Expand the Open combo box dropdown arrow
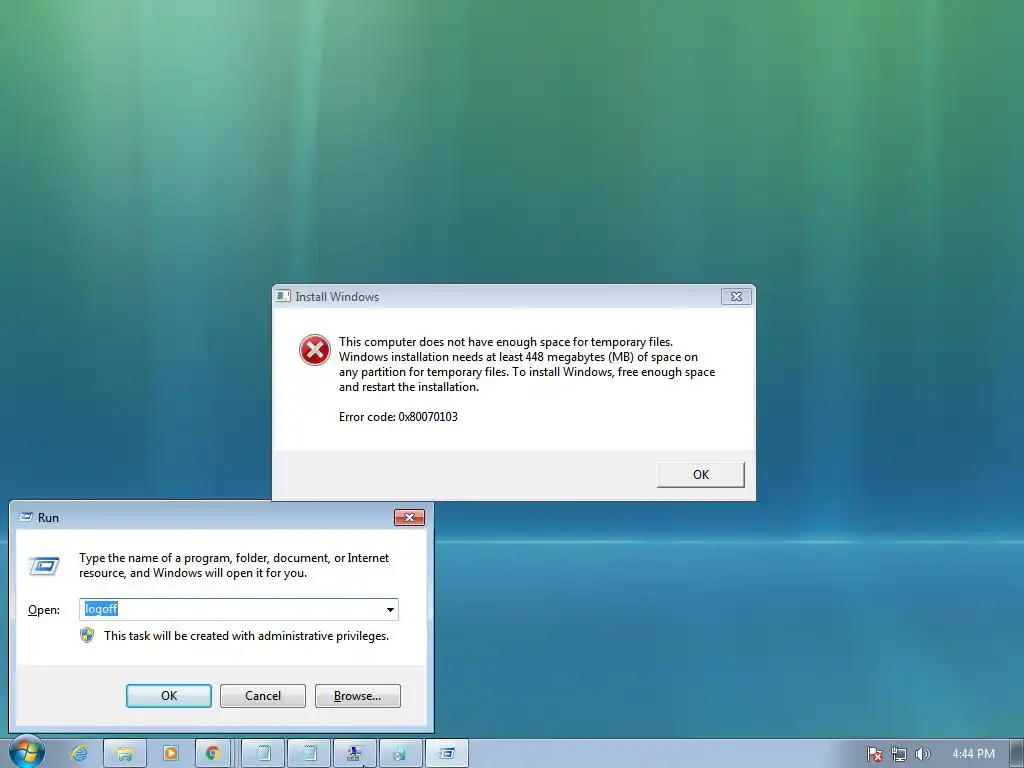1024x768 pixels. click(390, 609)
